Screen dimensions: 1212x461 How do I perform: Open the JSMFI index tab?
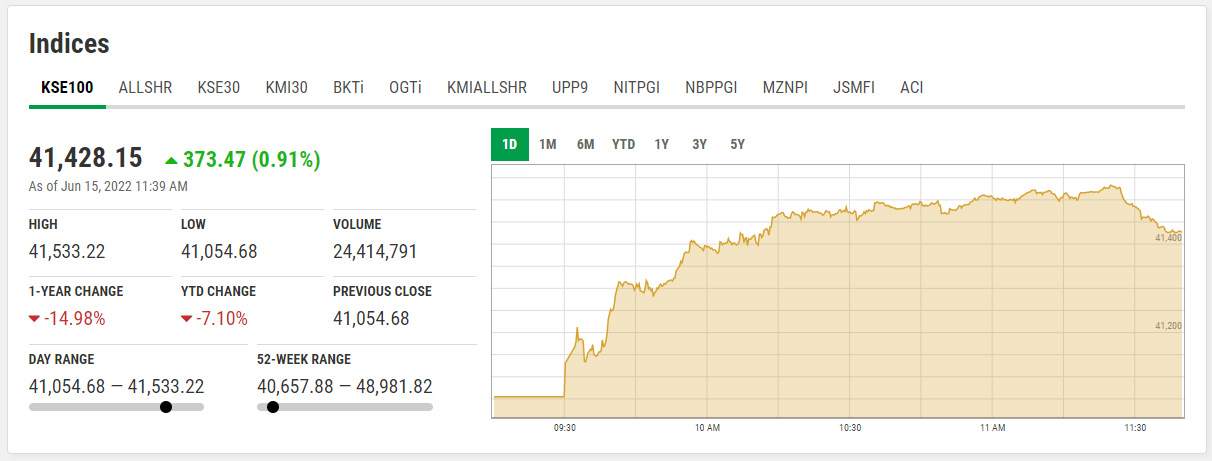pos(853,87)
